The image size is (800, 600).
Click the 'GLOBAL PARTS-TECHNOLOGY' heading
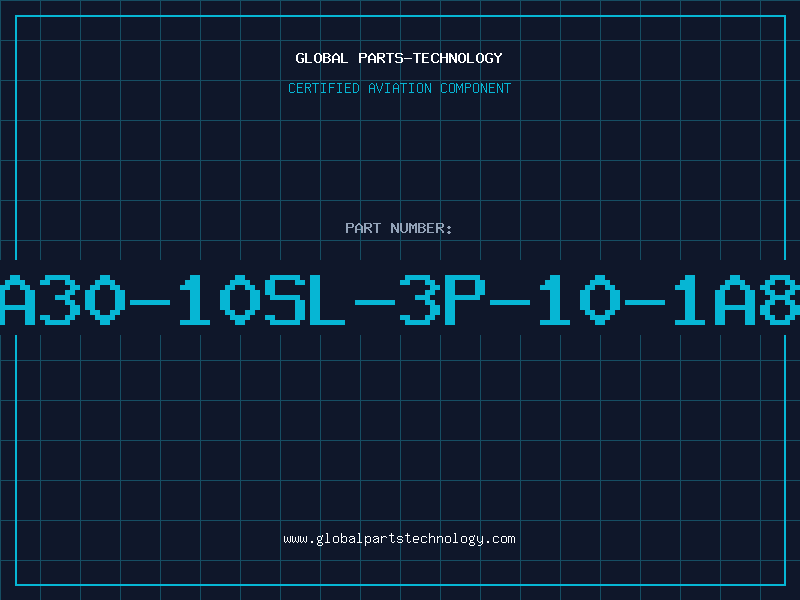[x=399, y=58]
